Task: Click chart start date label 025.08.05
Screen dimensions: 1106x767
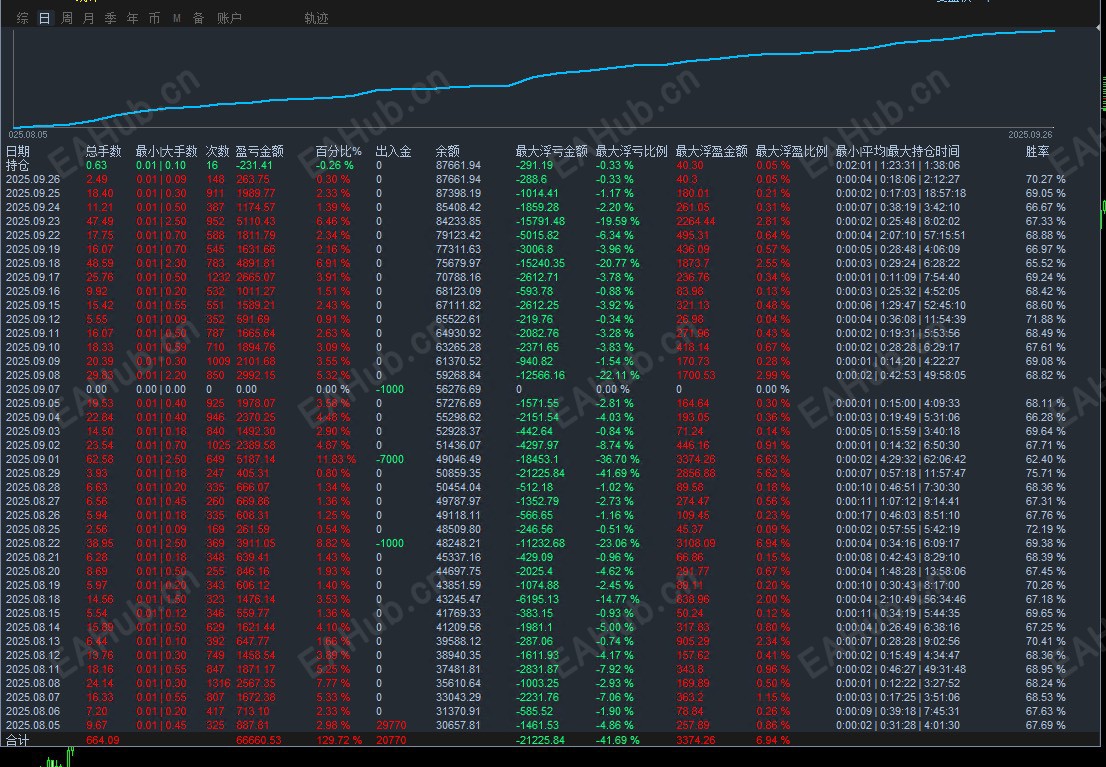Action: pos(28,134)
